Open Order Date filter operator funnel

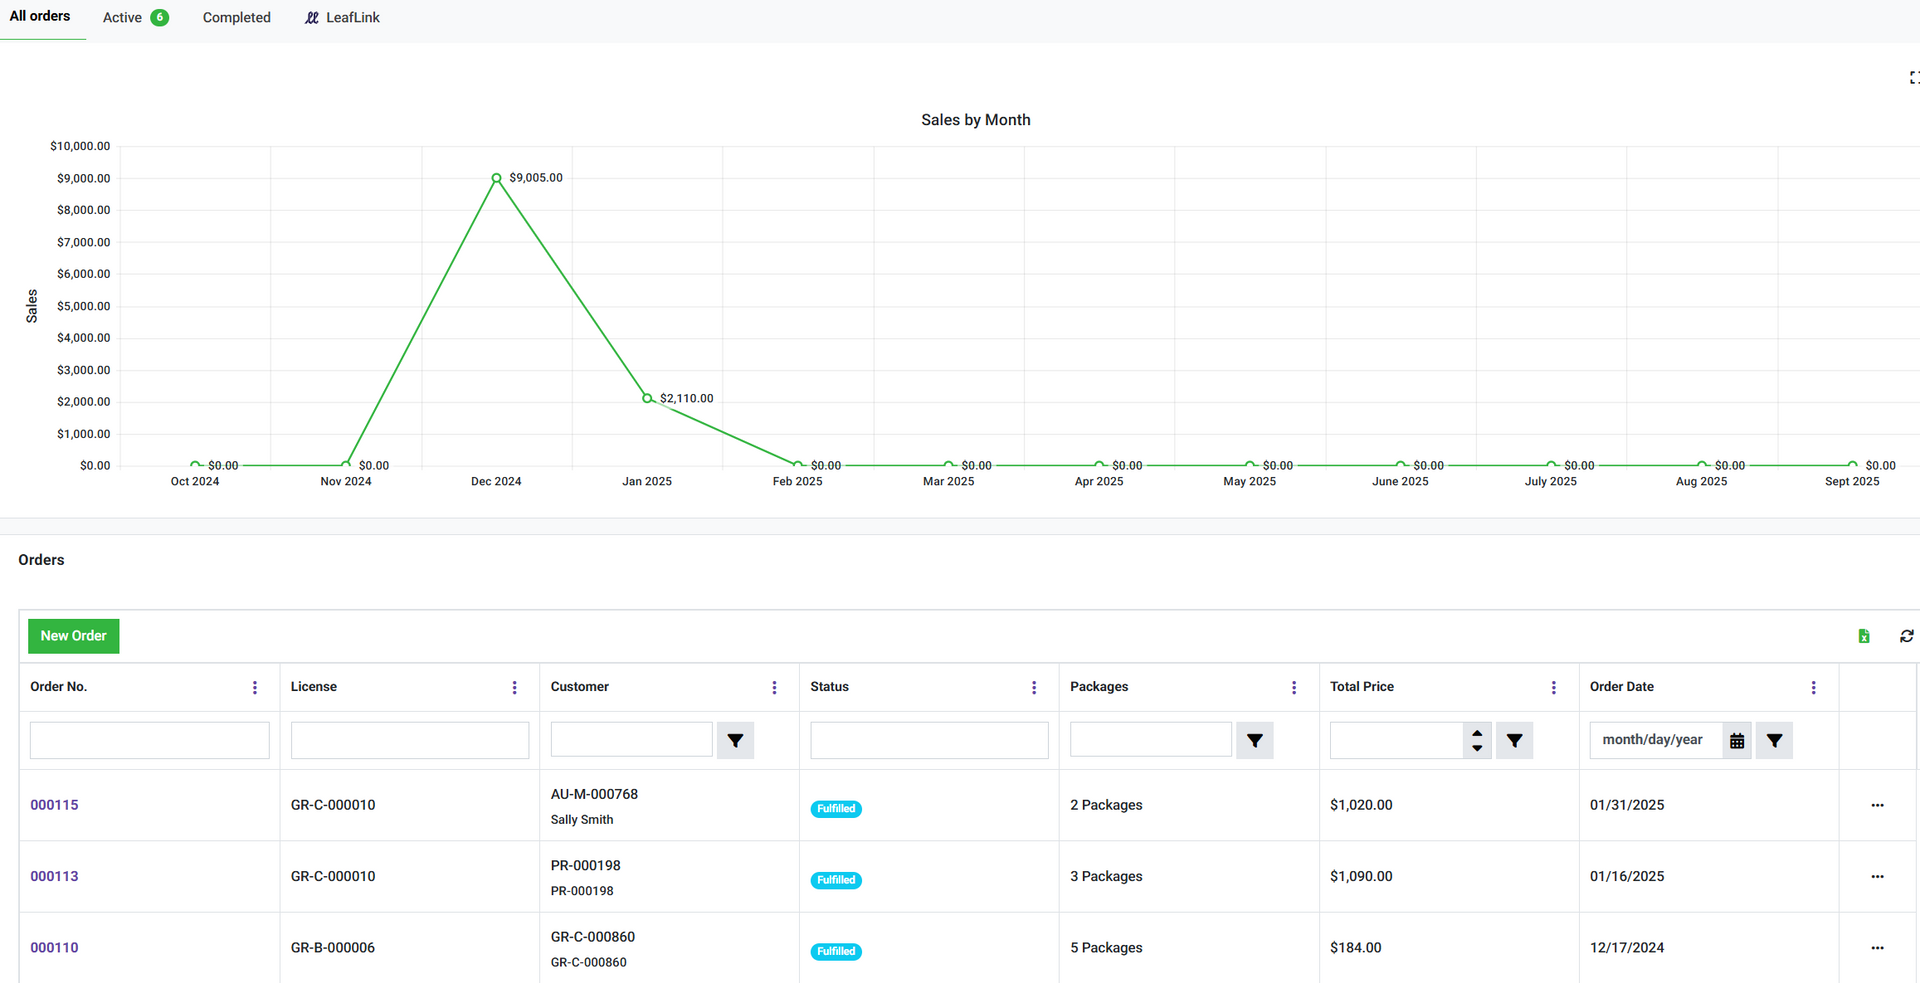[1774, 740]
